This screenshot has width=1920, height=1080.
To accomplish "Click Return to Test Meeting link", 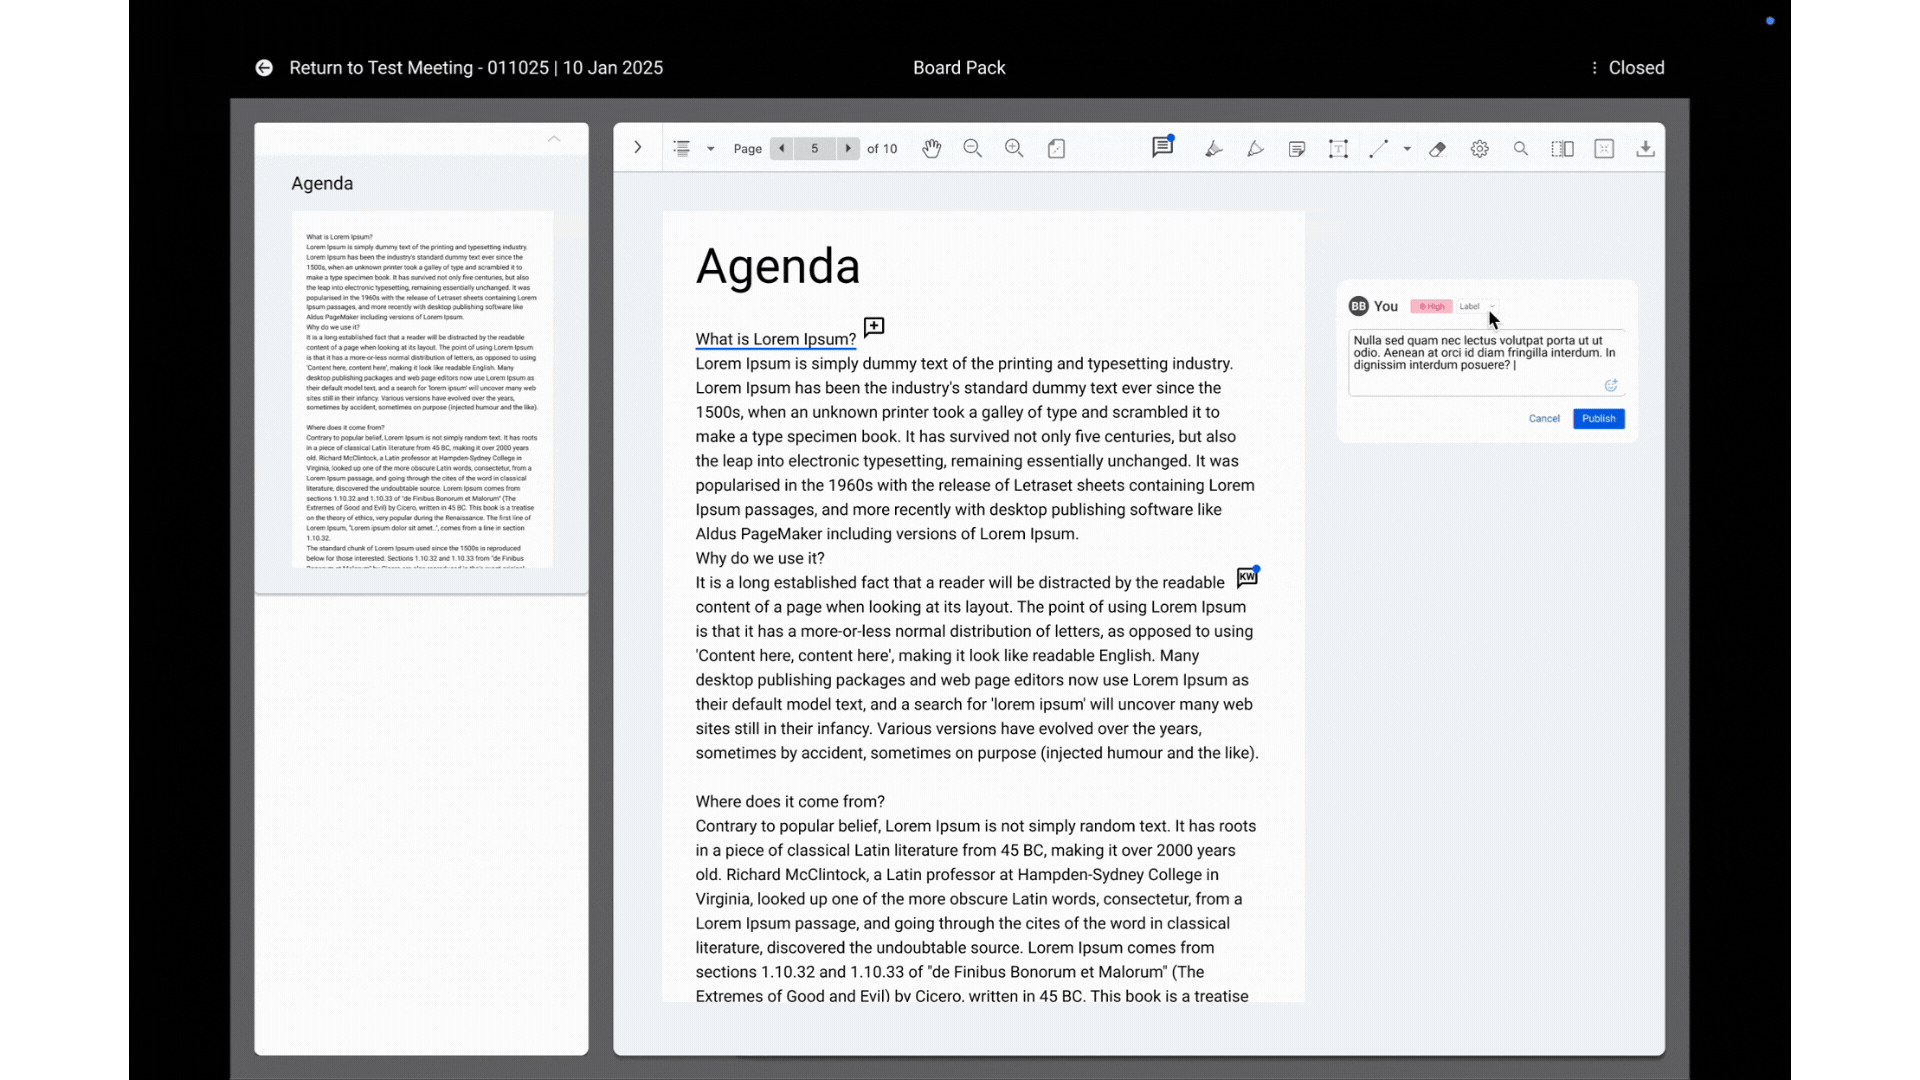I will coord(476,68).
